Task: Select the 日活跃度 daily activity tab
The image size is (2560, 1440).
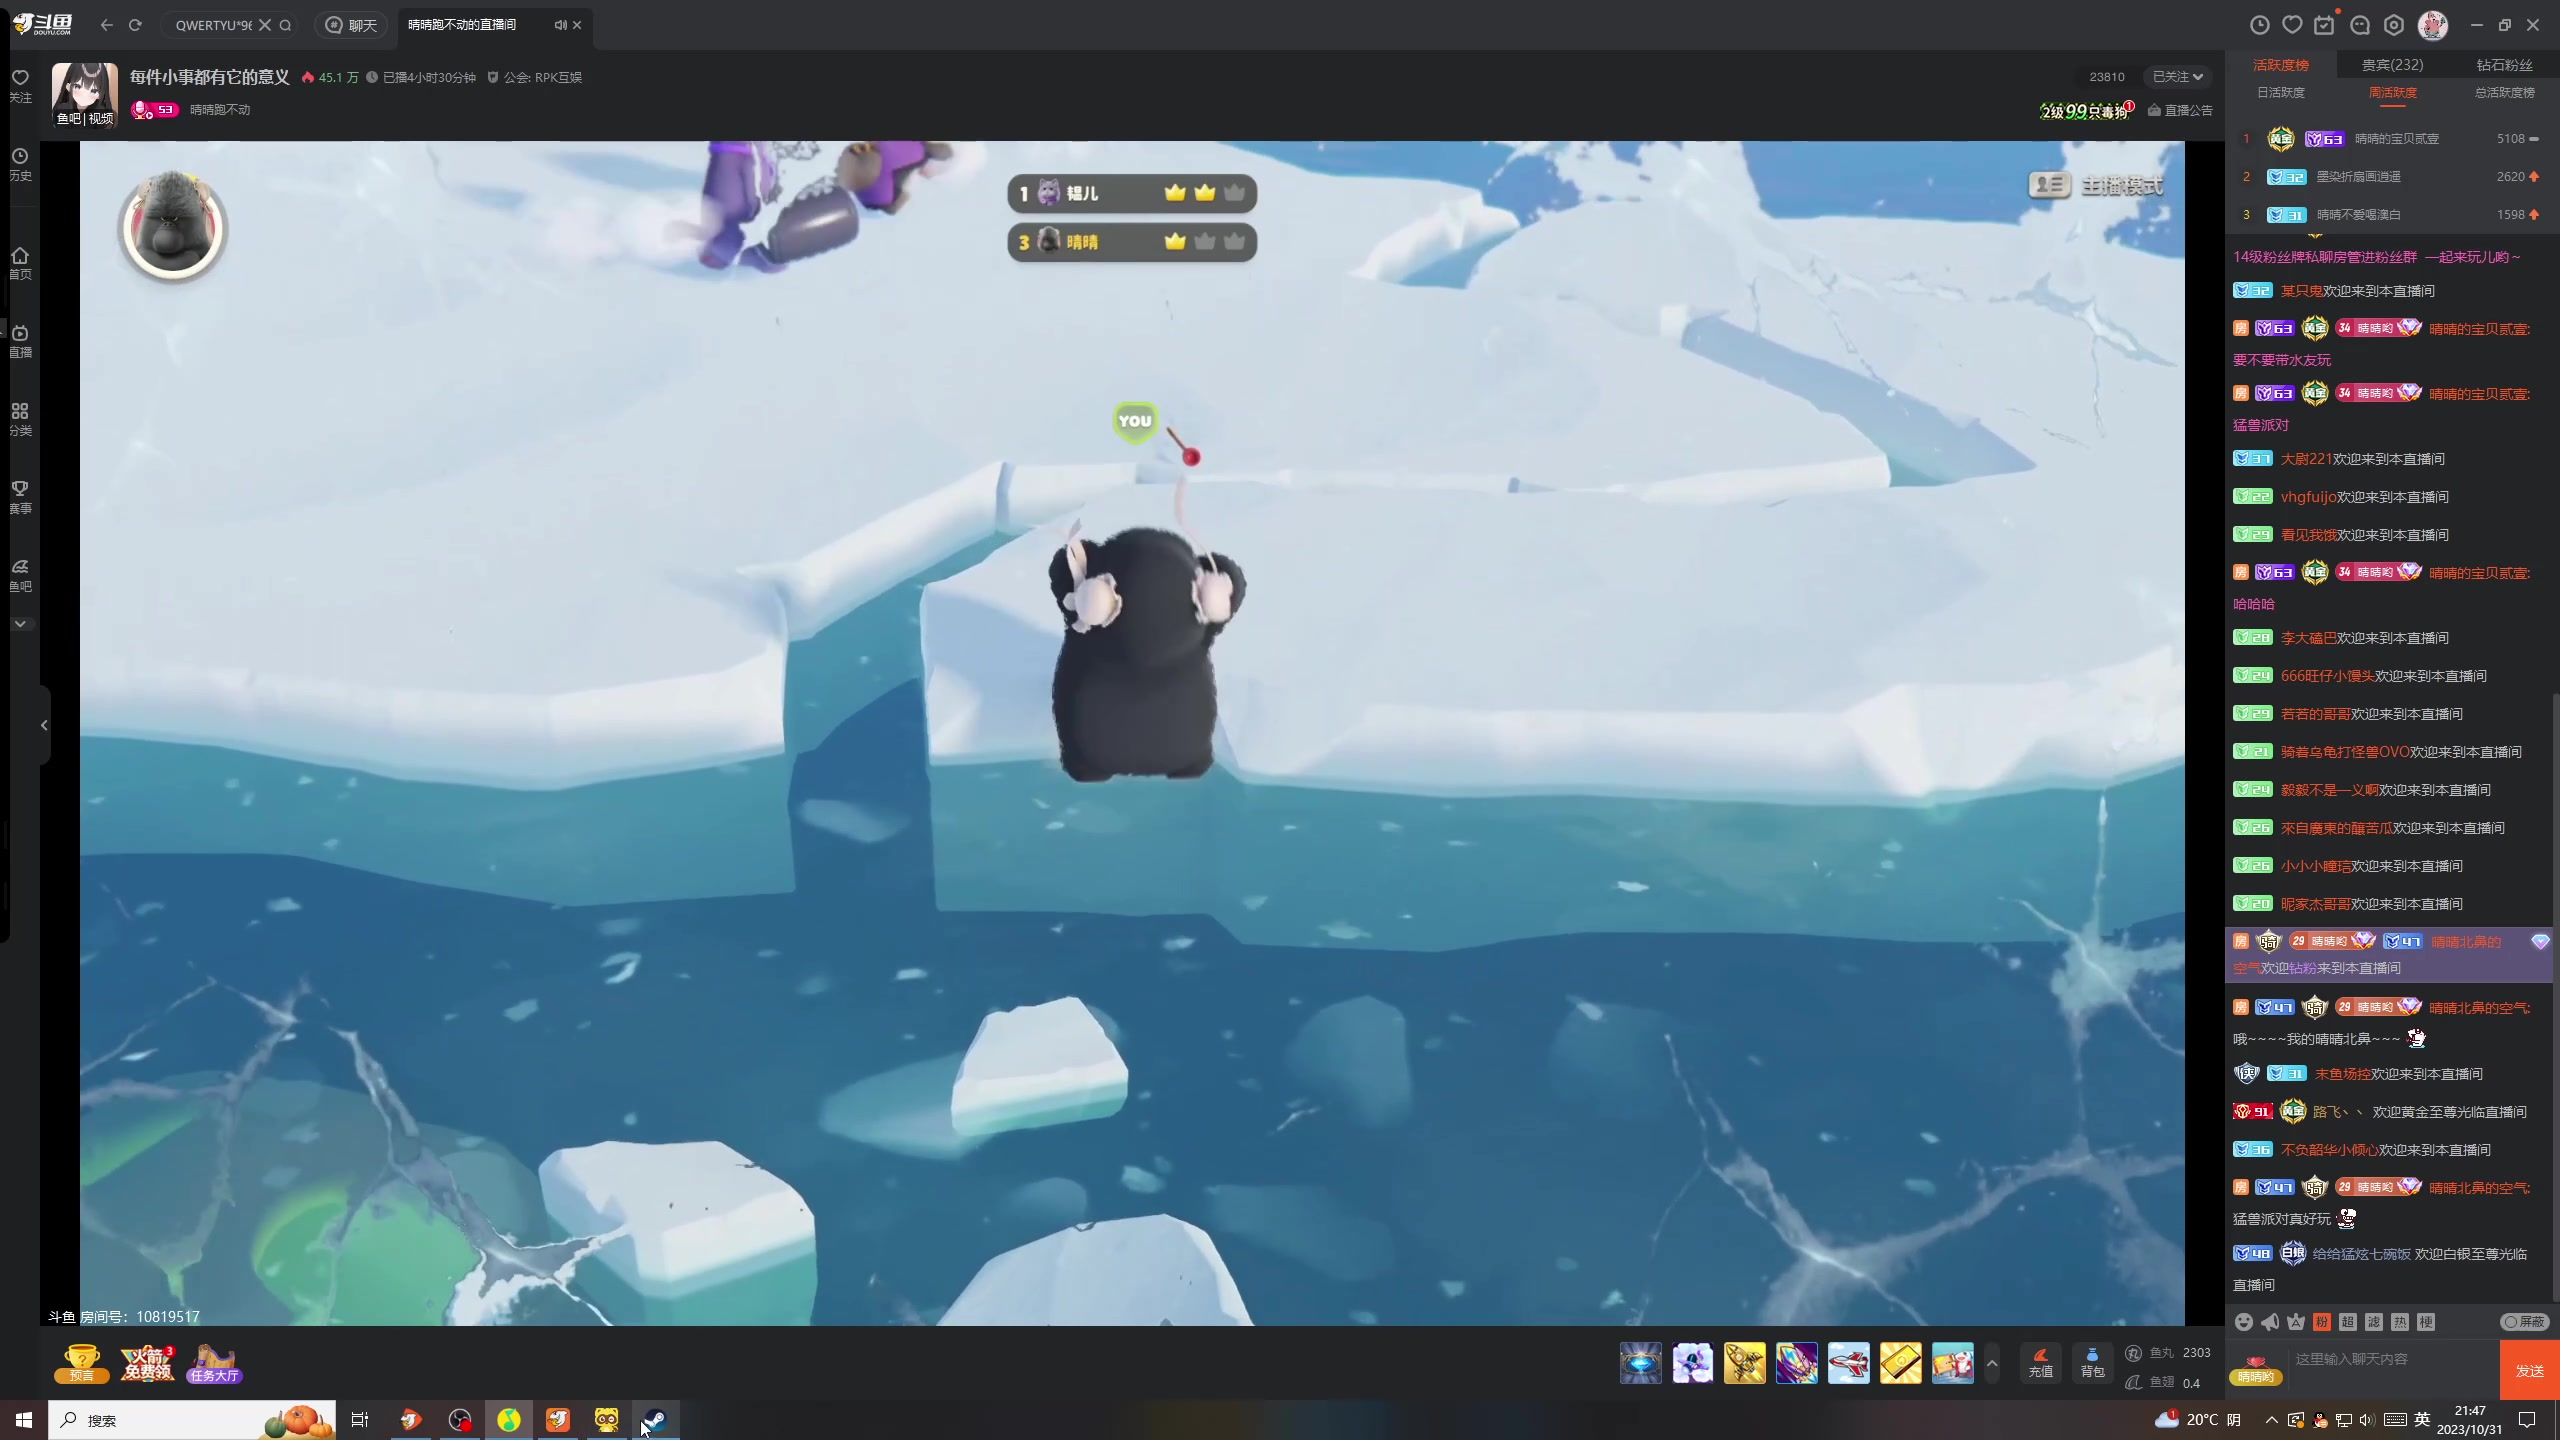Action: point(2281,93)
